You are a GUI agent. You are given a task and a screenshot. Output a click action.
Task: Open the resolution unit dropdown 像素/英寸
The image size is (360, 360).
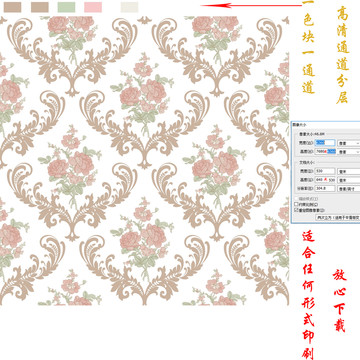tap(349, 189)
